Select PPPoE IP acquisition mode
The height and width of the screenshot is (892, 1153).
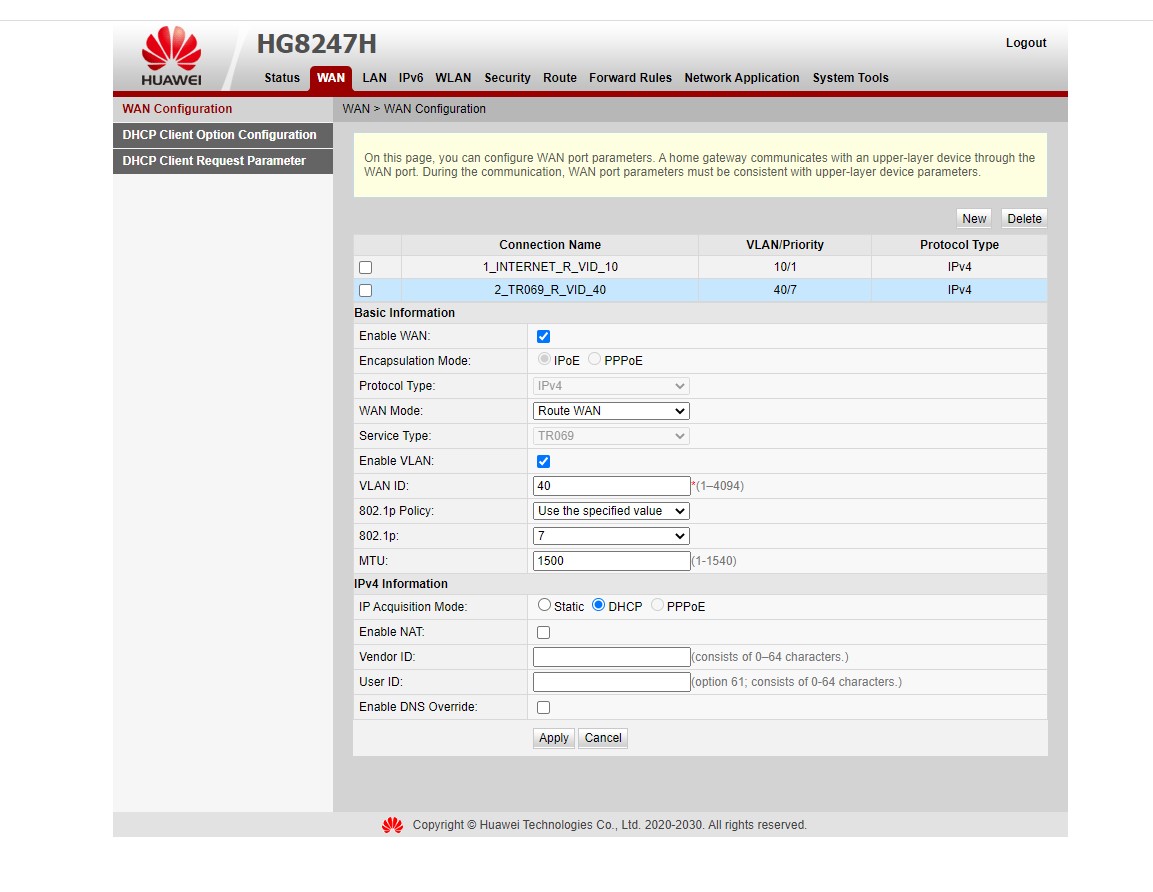(657, 605)
